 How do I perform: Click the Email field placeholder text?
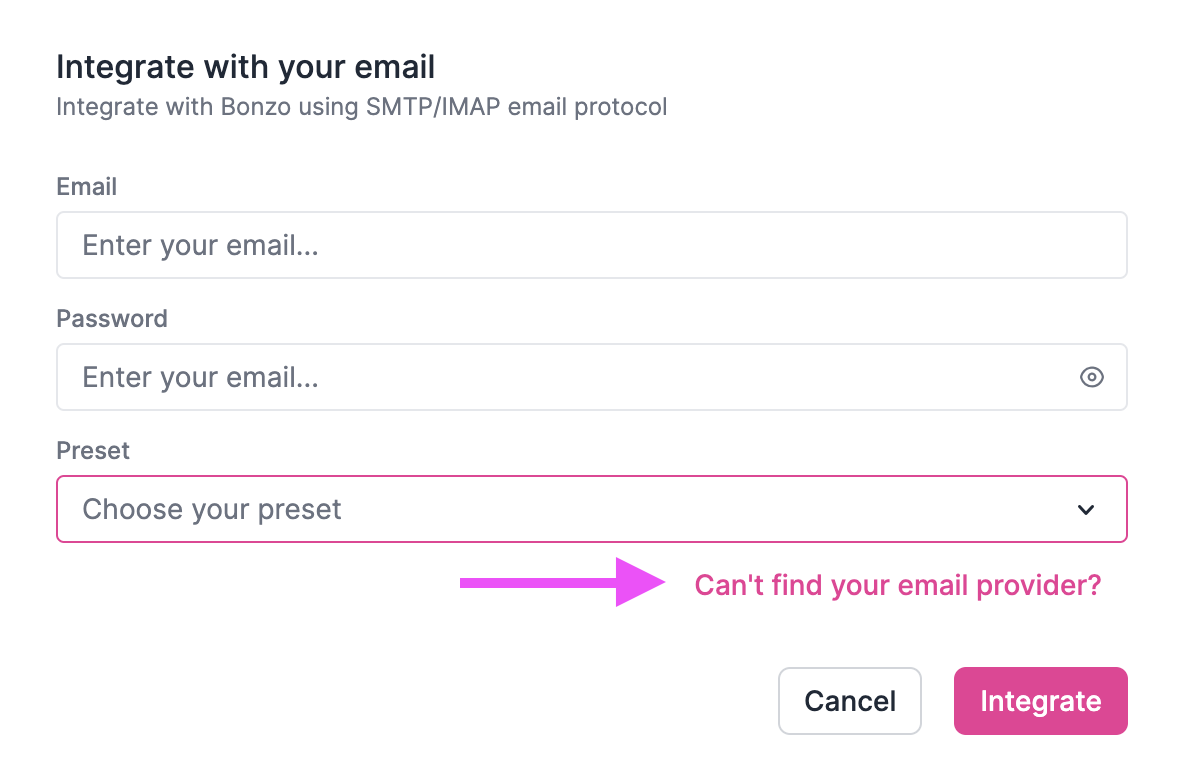[200, 245]
